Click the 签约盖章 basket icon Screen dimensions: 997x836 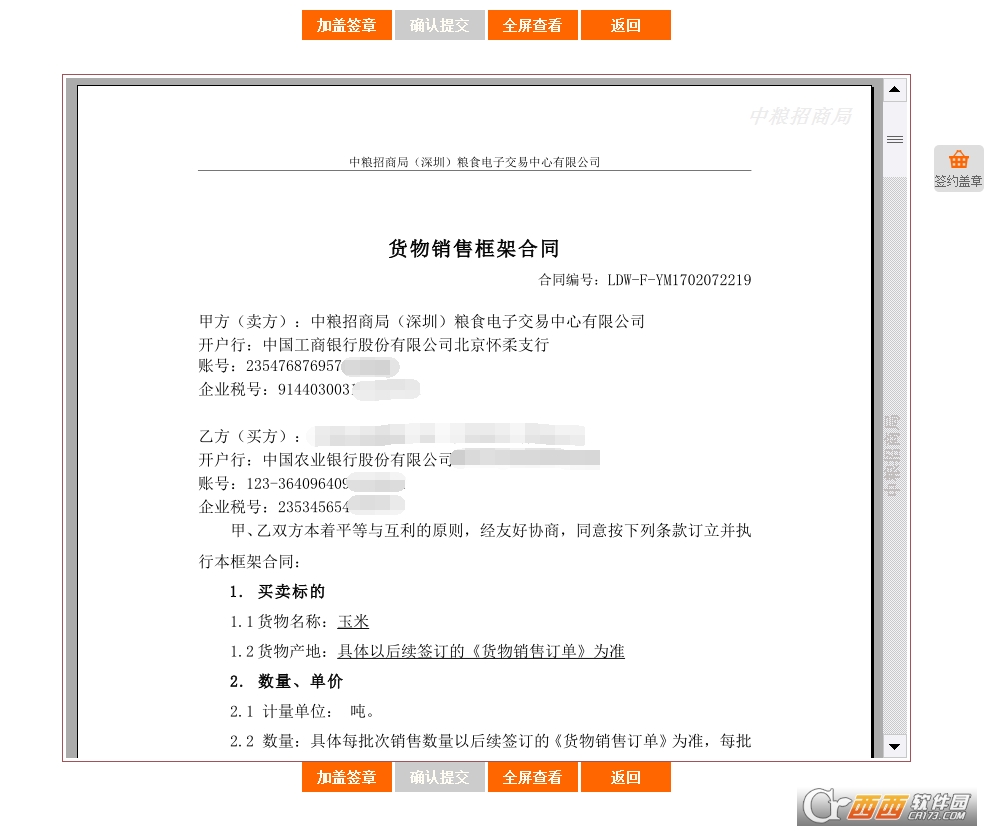[958, 168]
